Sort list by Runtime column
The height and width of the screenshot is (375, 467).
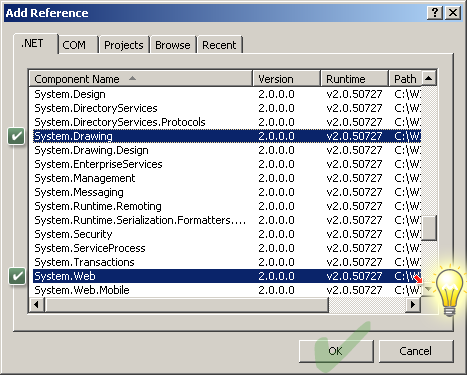point(355,79)
